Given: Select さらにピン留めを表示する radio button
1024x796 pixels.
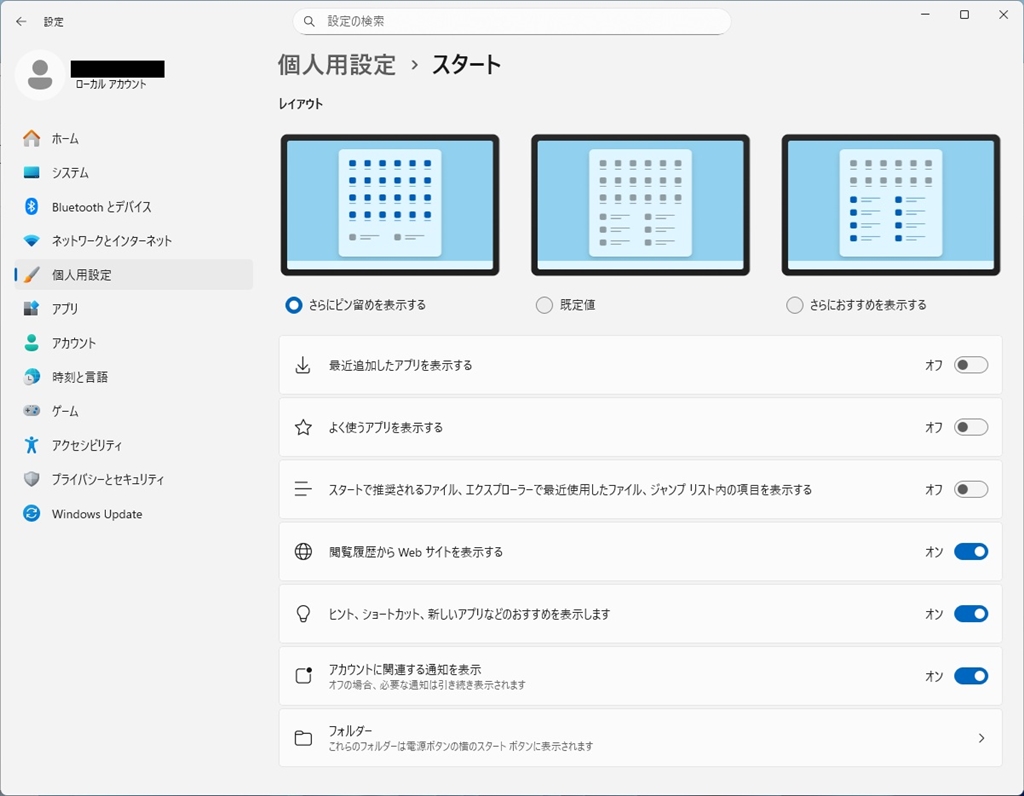Looking at the screenshot, I should (x=294, y=305).
